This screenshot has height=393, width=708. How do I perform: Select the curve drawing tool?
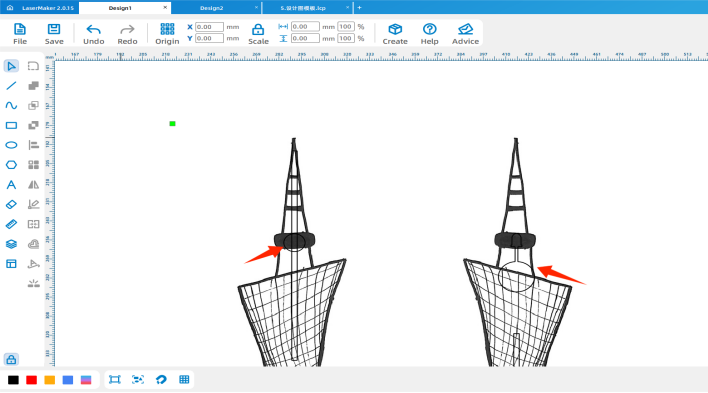(x=11, y=105)
